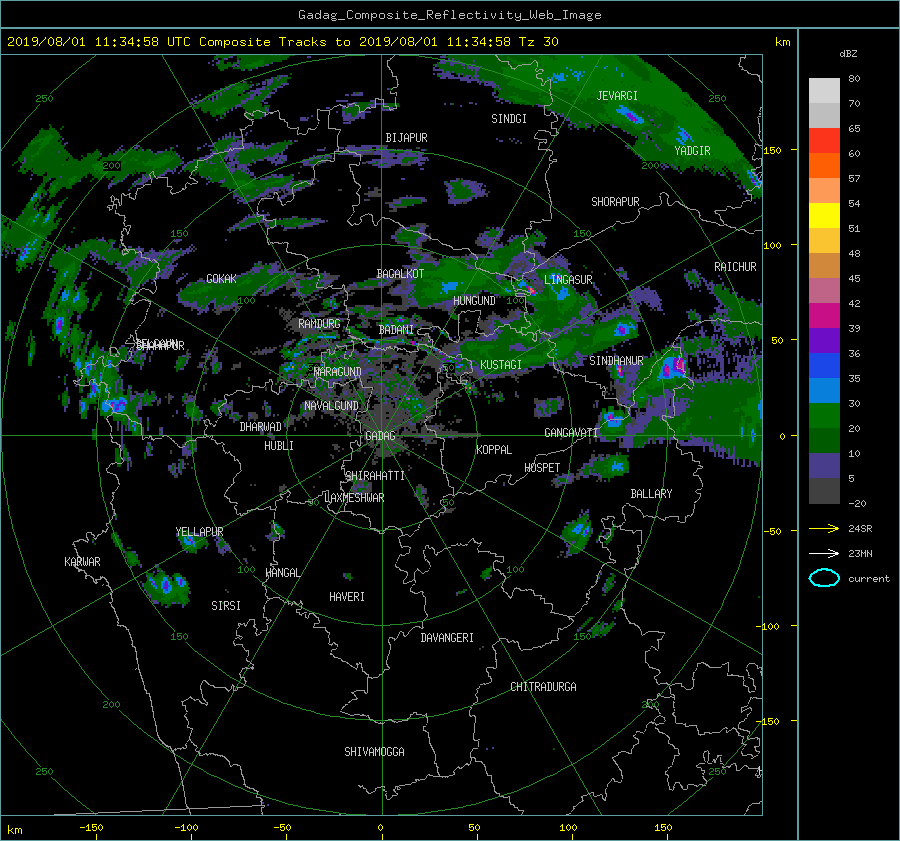Click the GOKAK city label

(x=221, y=279)
